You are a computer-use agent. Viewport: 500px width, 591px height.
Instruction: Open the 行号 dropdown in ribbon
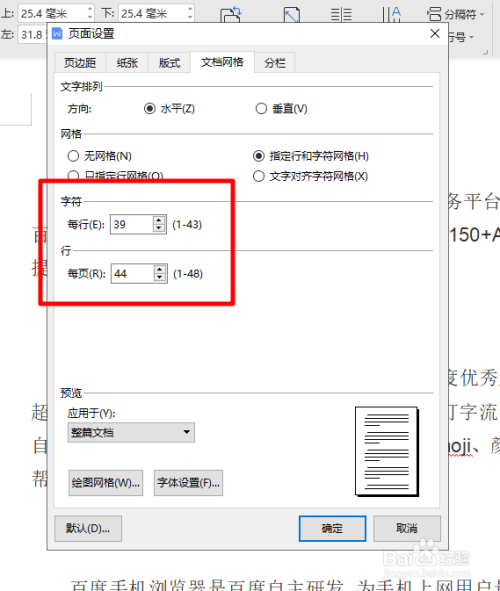(x=461, y=37)
